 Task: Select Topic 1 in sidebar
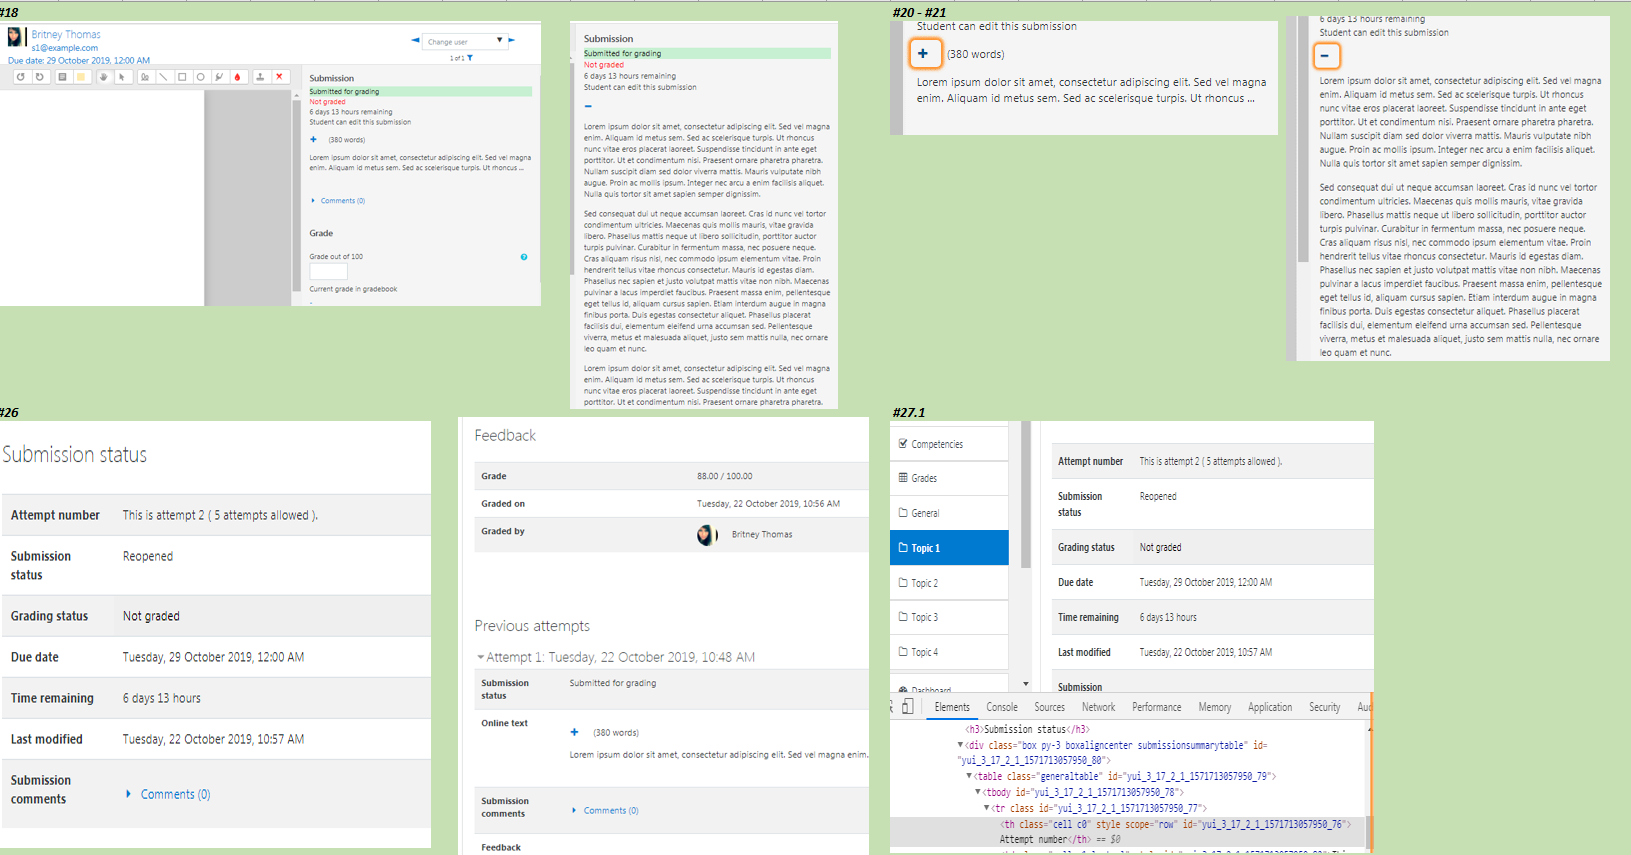coord(949,548)
